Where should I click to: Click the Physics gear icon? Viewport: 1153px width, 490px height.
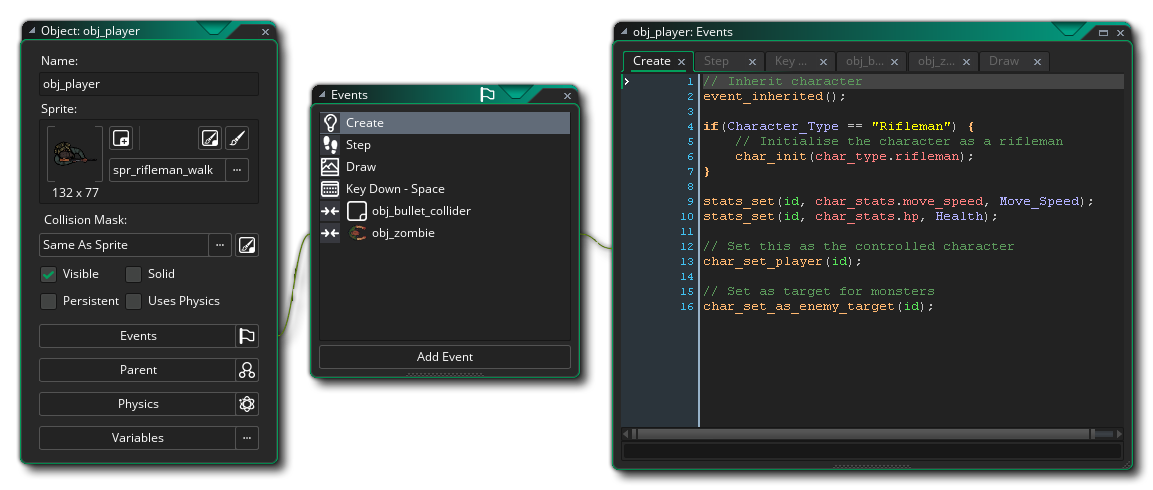point(247,404)
